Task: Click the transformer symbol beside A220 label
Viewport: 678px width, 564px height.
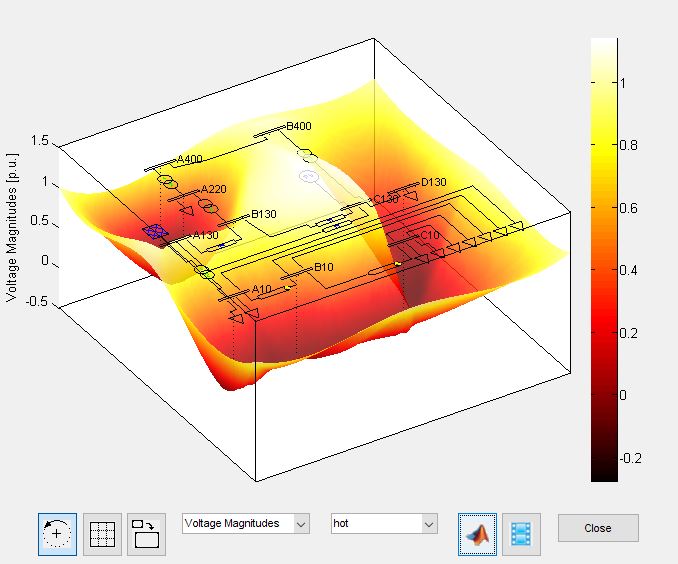Action: tap(207, 205)
